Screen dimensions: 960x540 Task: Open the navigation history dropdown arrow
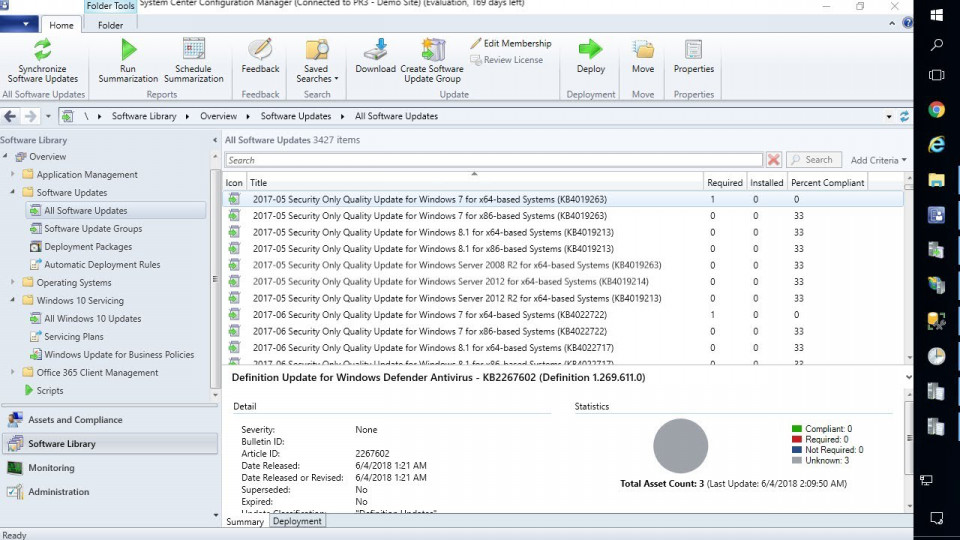tap(48, 116)
